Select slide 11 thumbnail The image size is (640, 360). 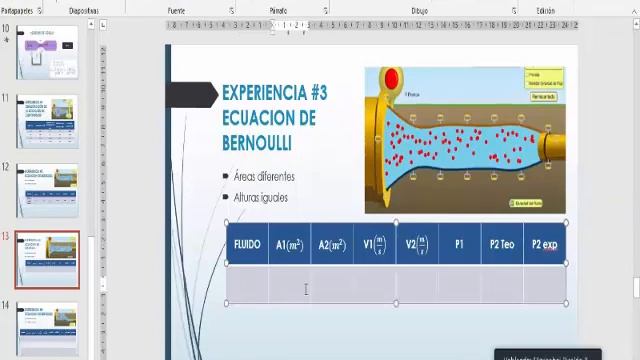click(x=47, y=121)
